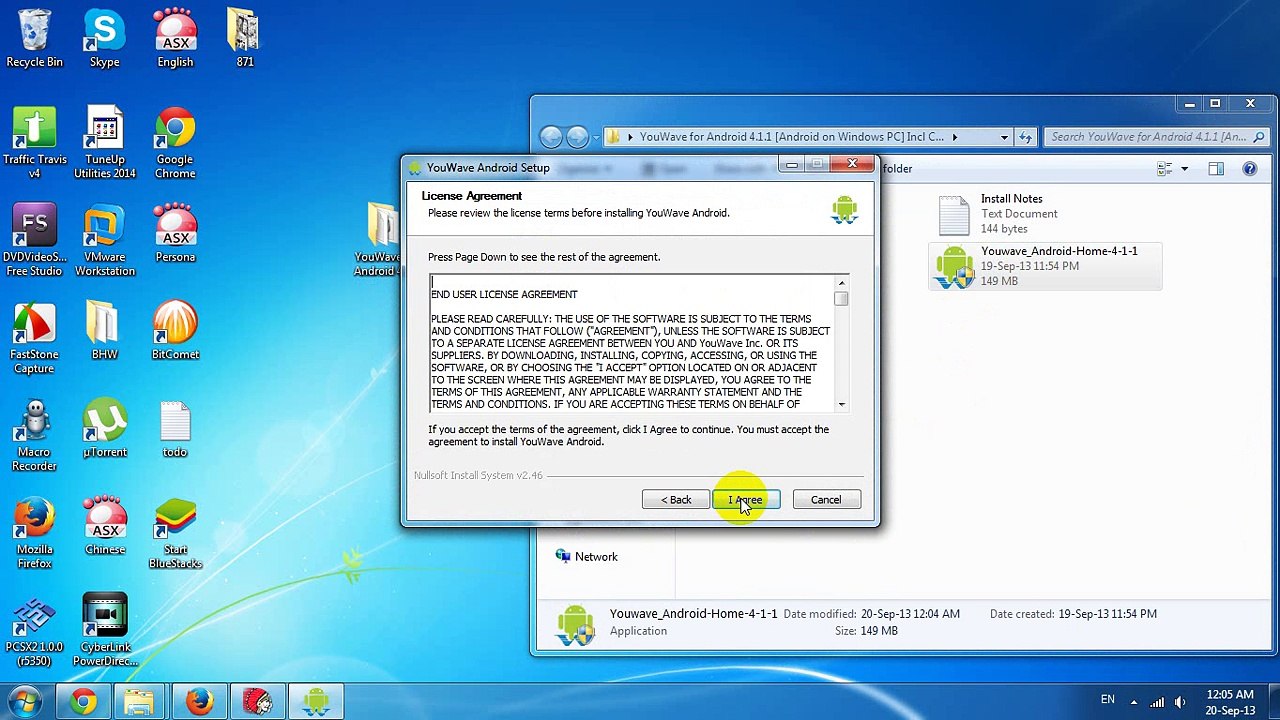Screen dimensions: 1280x720
Task: Launch FastStone Capture desktop icon
Action: point(34,338)
